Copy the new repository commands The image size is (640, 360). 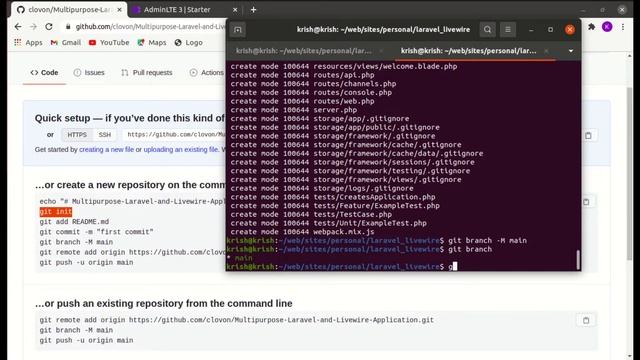pyautogui.click(x=586, y=202)
